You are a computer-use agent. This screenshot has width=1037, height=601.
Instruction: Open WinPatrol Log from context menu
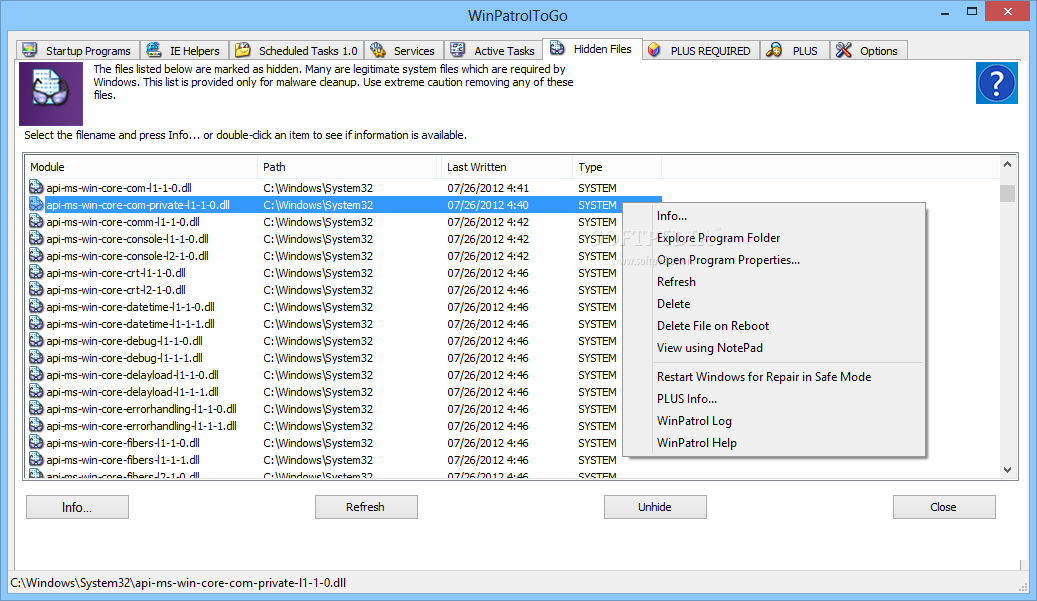coord(774,421)
